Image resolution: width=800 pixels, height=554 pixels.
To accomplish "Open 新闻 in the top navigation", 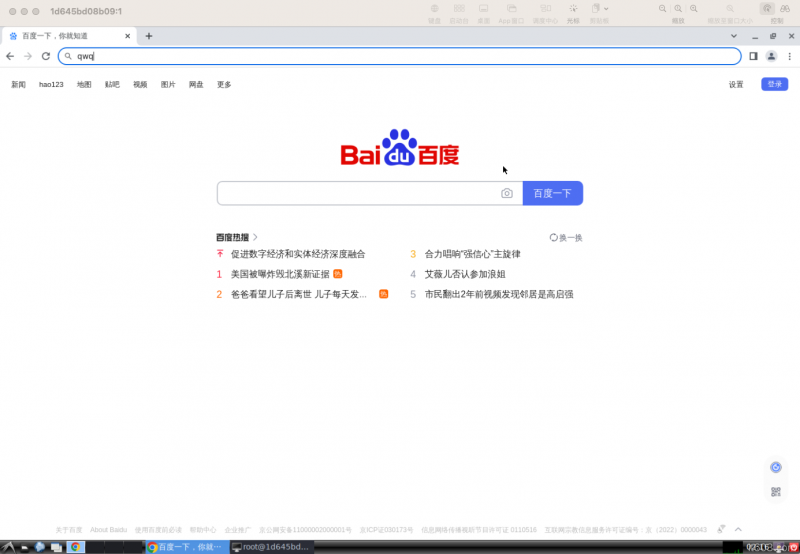I will tap(18, 85).
